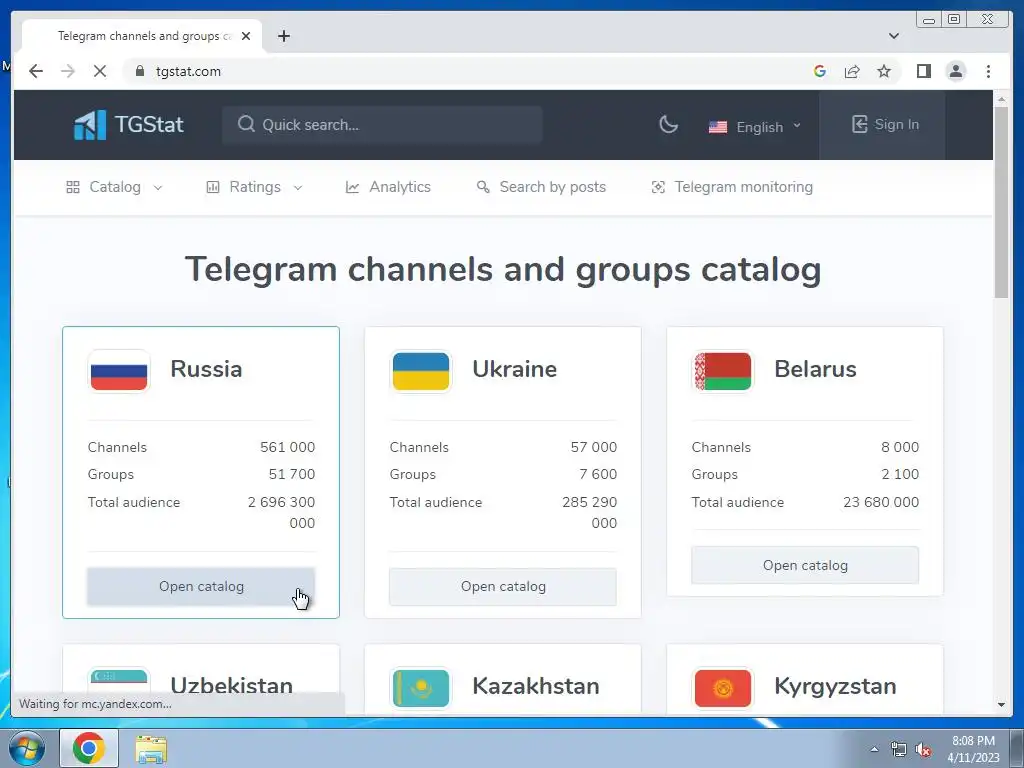Screen dimensions: 1024x768
Task: Click the Kazakhstan card title
Action: pos(536,686)
